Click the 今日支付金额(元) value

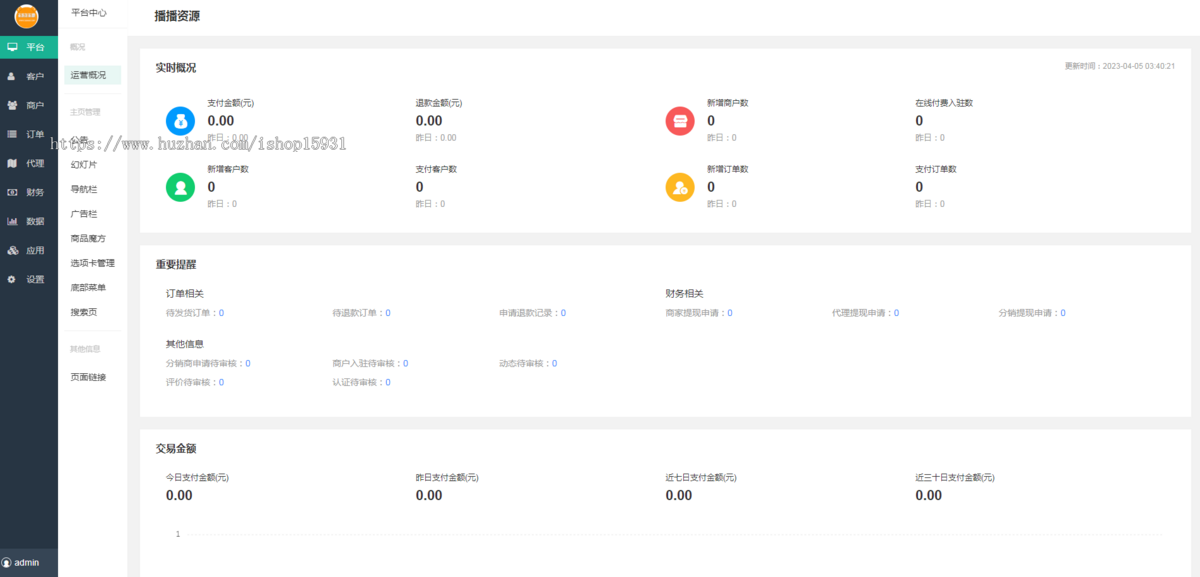(x=179, y=495)
